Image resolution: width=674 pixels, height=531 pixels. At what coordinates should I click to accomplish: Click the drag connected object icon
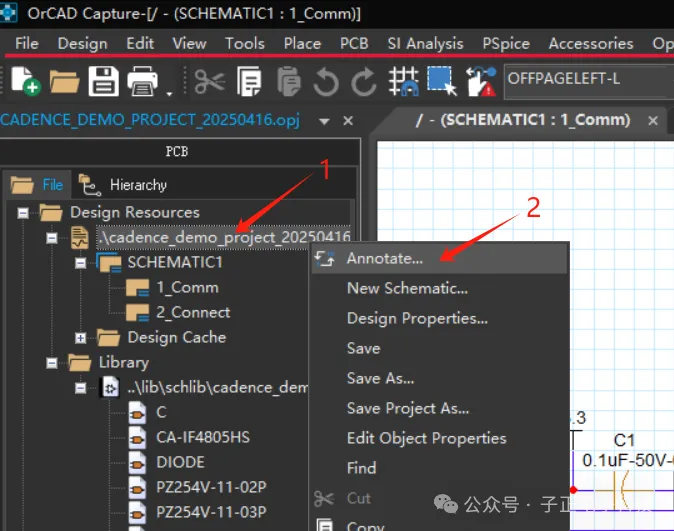click(x=481, y=81)
